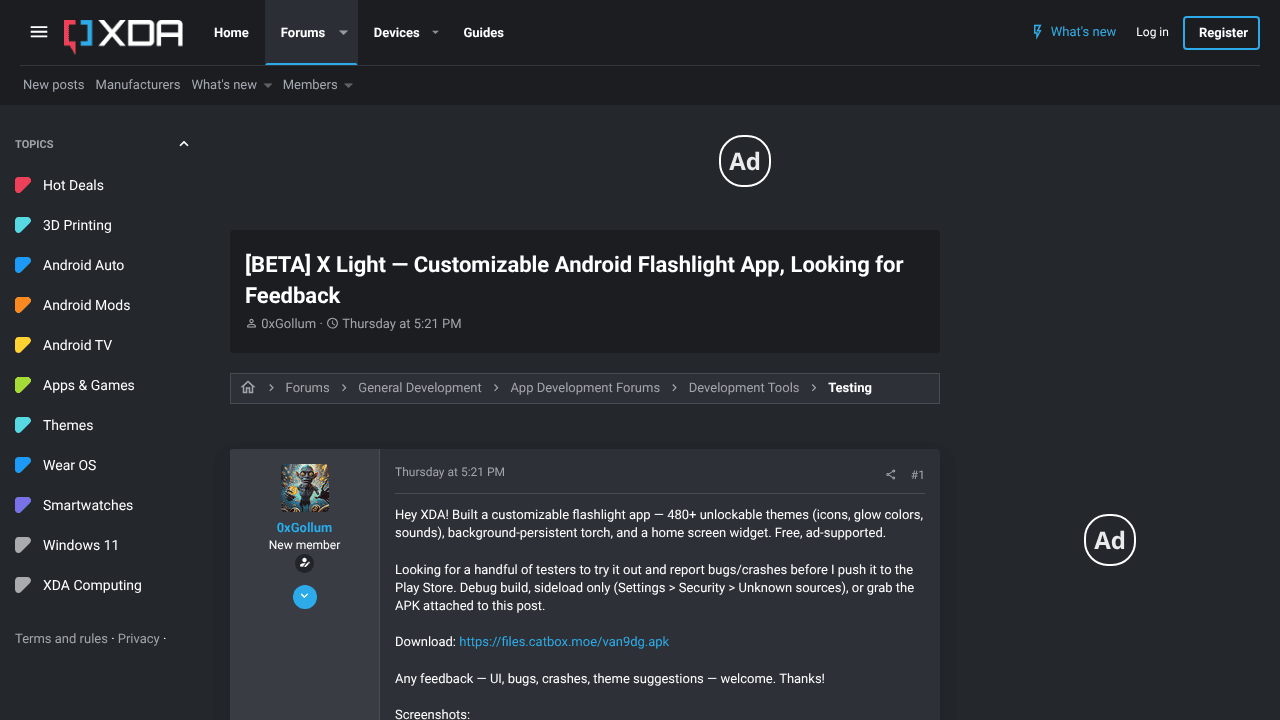Image resolution: width=1280 pixels, height=720 pixels.
Task: Open New posts in sub navigation
Action: pyautogui.click(x=54, y=85)
